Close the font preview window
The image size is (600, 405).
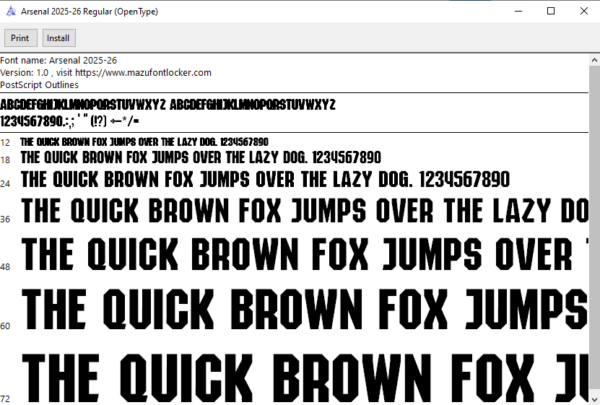pyautogui.click(x=584, y=11)
